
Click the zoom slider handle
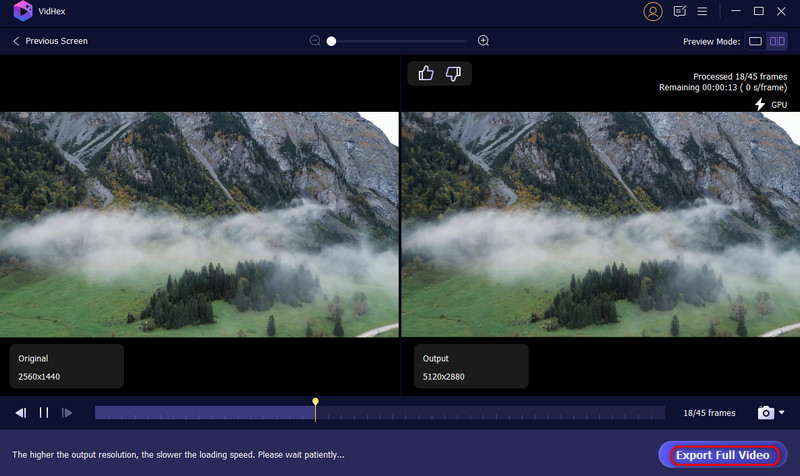tap(331, 41)
